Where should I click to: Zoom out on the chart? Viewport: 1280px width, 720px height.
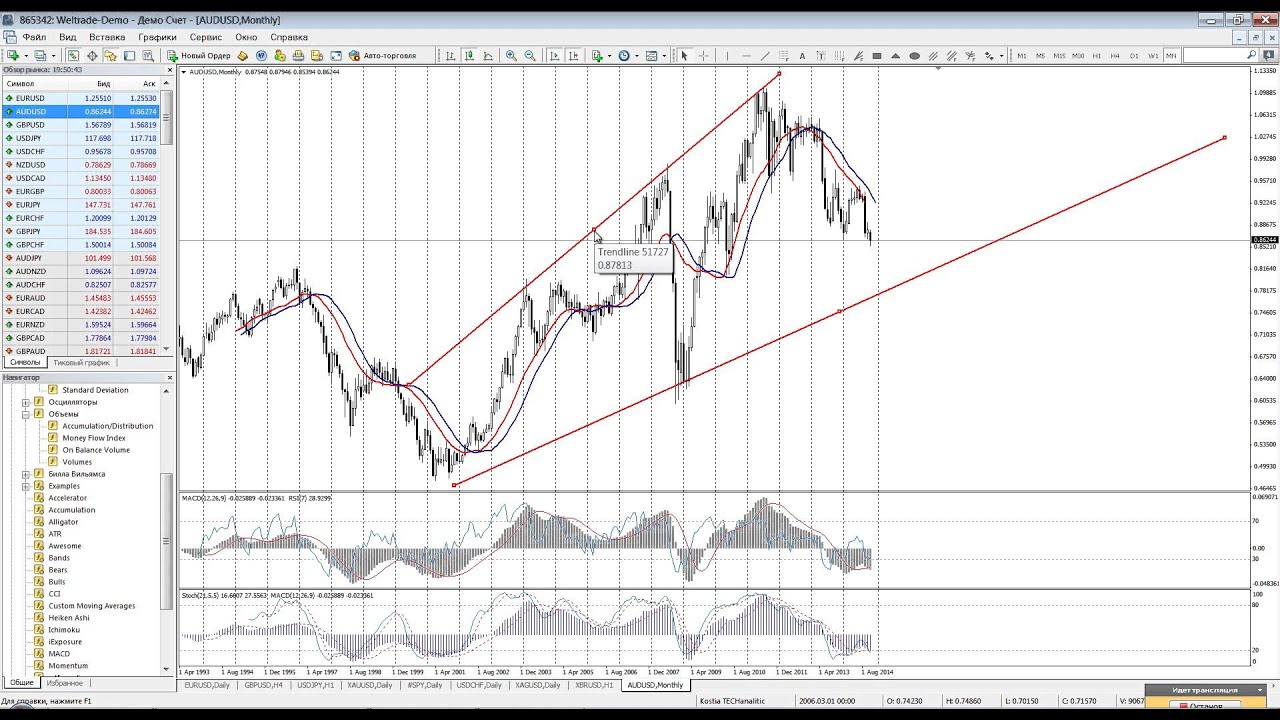[529, 56]
